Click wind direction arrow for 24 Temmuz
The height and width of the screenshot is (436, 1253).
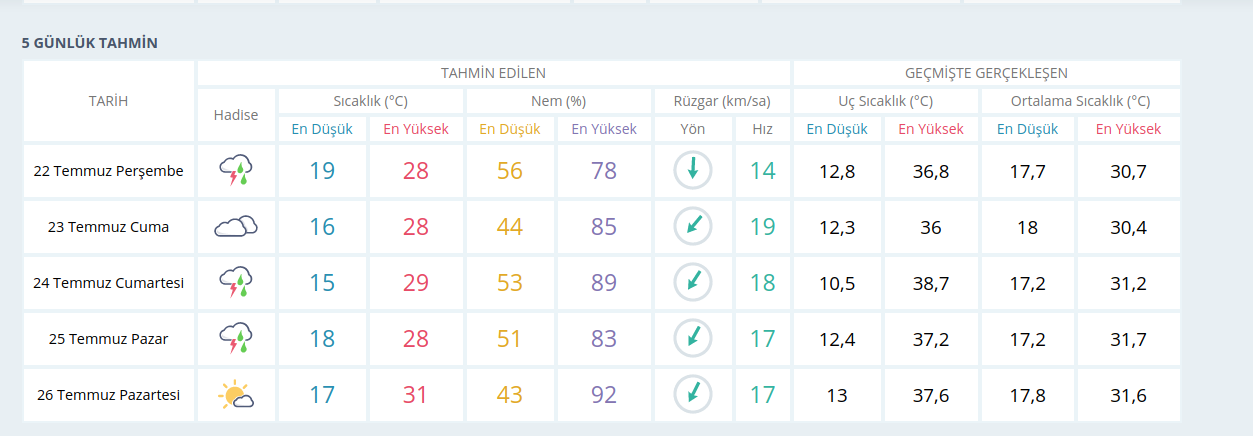pos(692,283)
